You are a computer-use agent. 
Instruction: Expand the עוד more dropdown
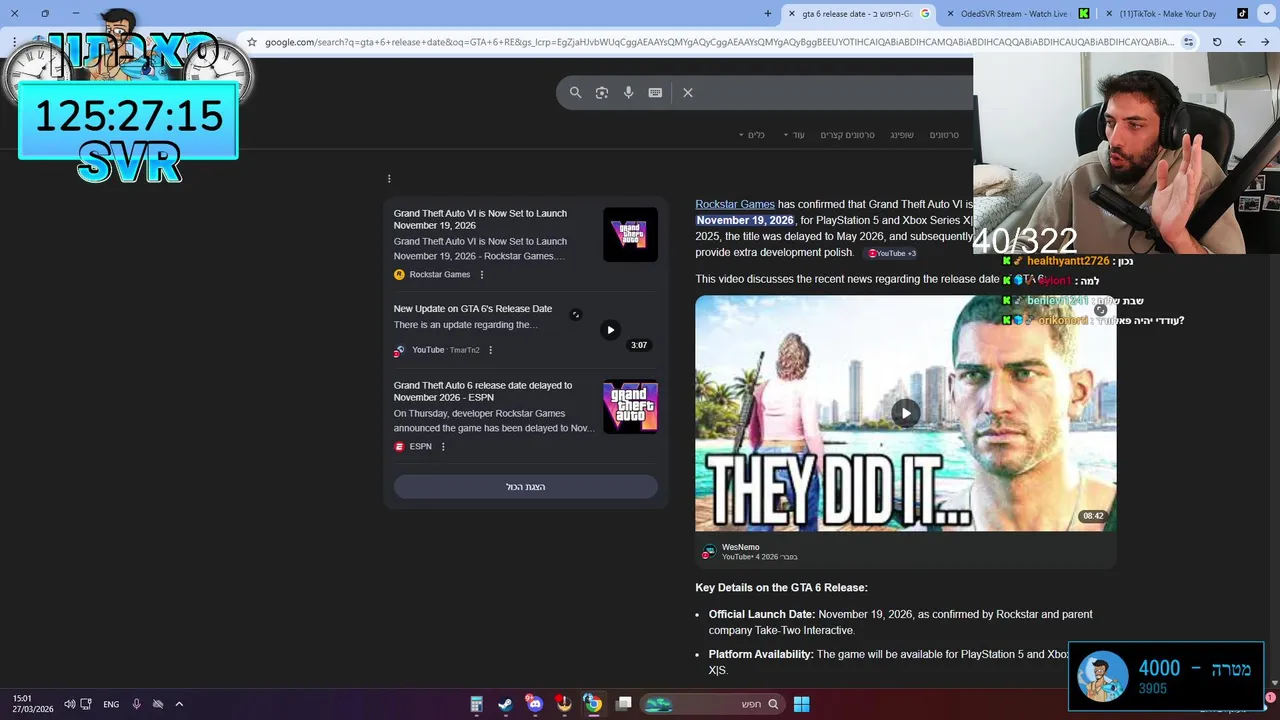pos(794,135)
